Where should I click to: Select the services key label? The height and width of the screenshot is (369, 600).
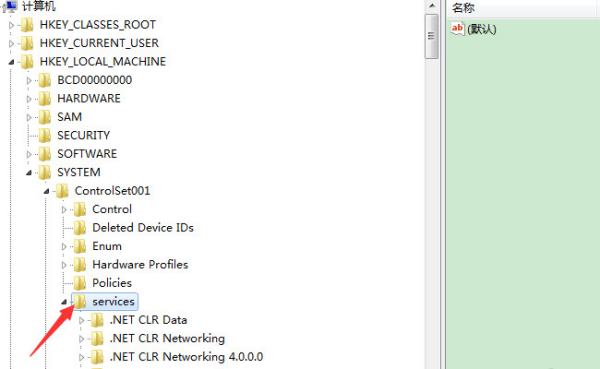[113, 302]
